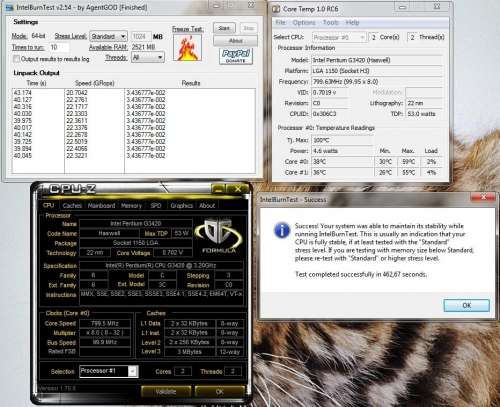Open the Options menu in Core Temp
The image size is (500, 407).
[304, 23]
